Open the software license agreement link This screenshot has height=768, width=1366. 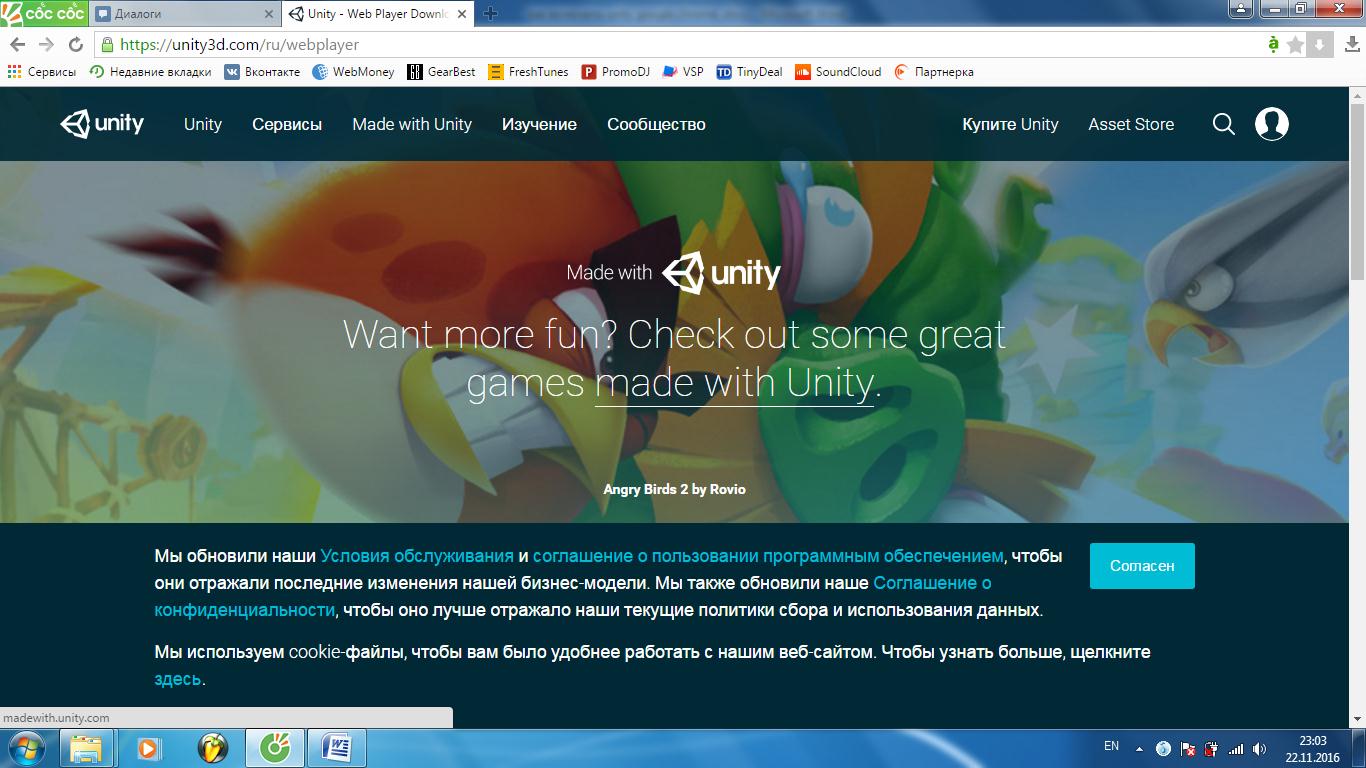pyautogui.click(x=768, y=556)
